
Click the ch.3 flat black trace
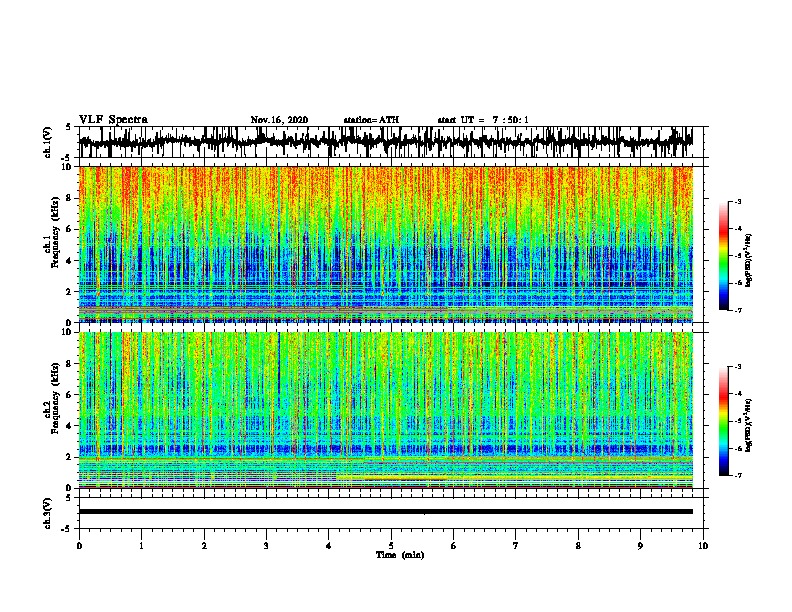pyautogui.click(x=386, y=512)
